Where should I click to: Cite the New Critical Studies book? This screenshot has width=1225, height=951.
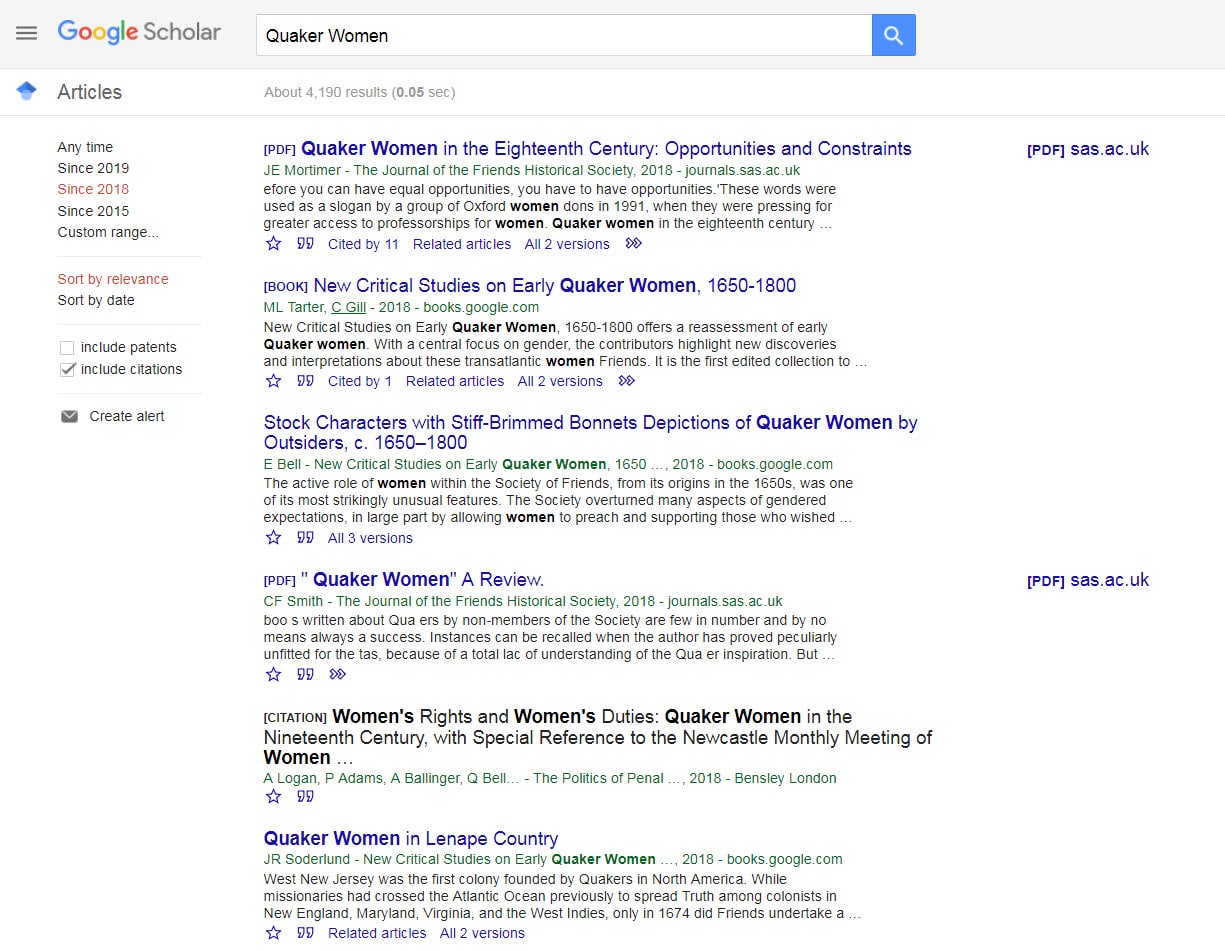tap(306, 381)
